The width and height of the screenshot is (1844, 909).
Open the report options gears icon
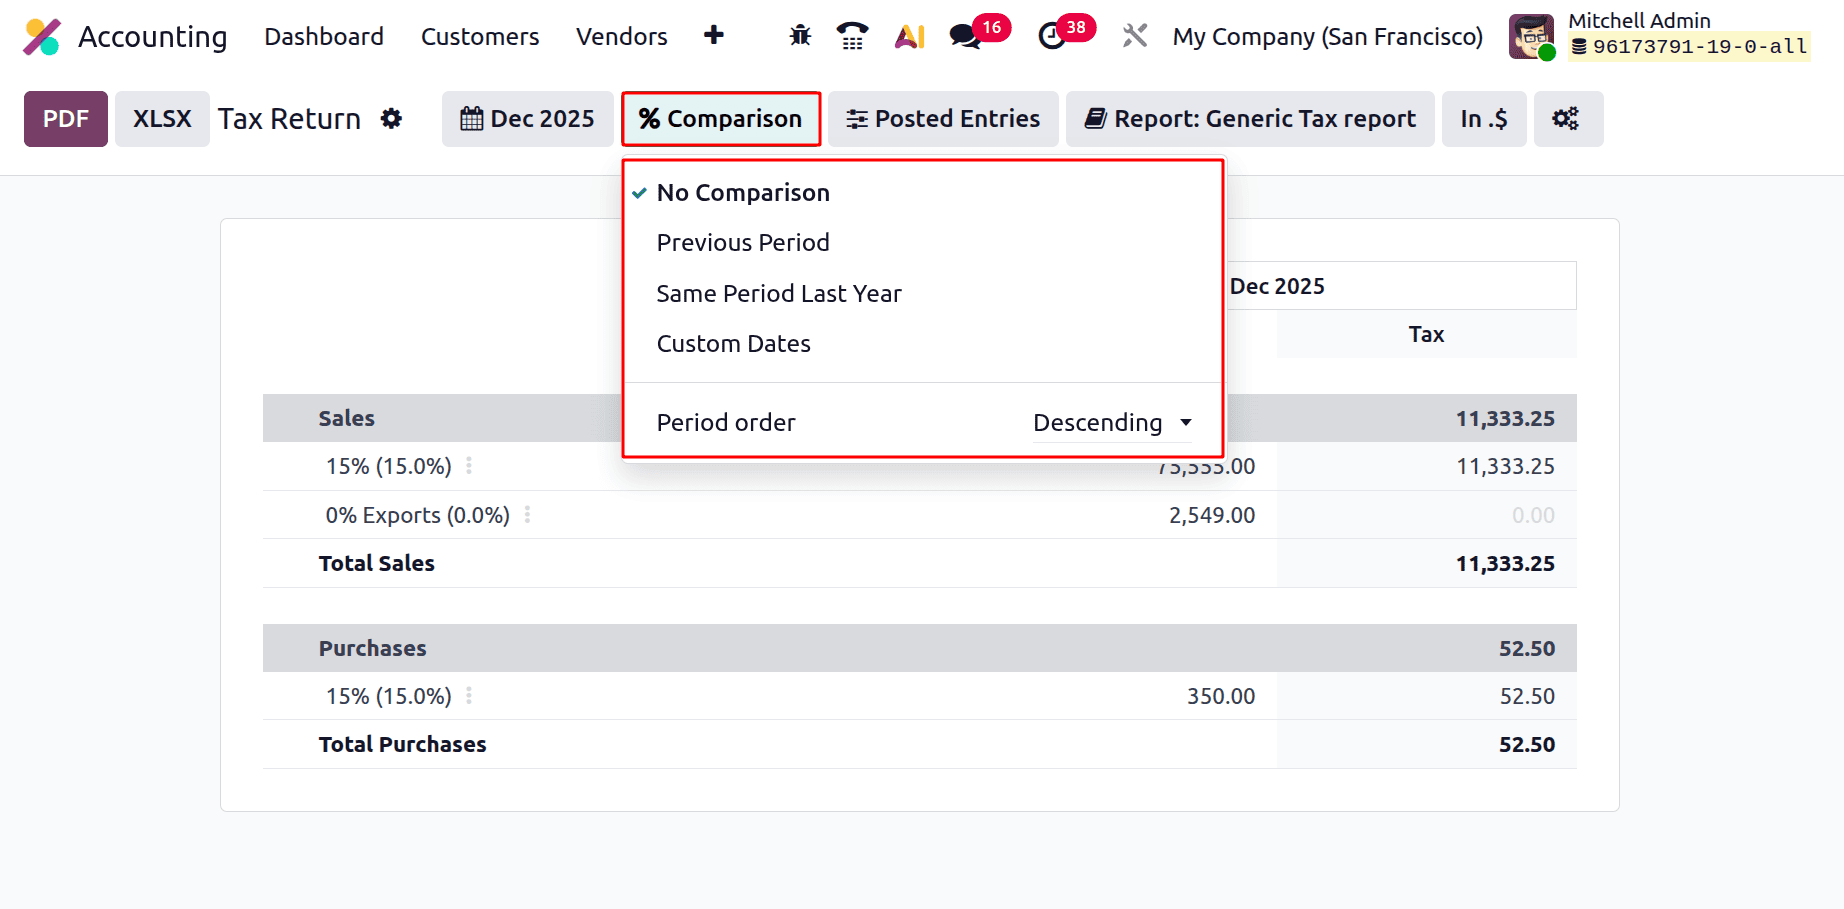(x=1566, y=119)
